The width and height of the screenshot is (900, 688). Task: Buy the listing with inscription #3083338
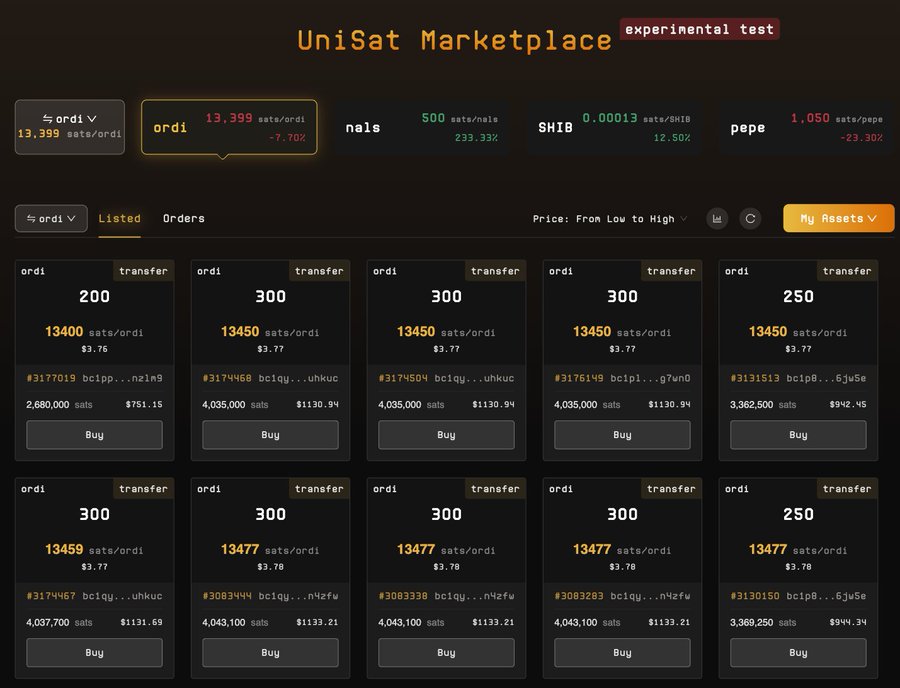(x=447, y=652)
